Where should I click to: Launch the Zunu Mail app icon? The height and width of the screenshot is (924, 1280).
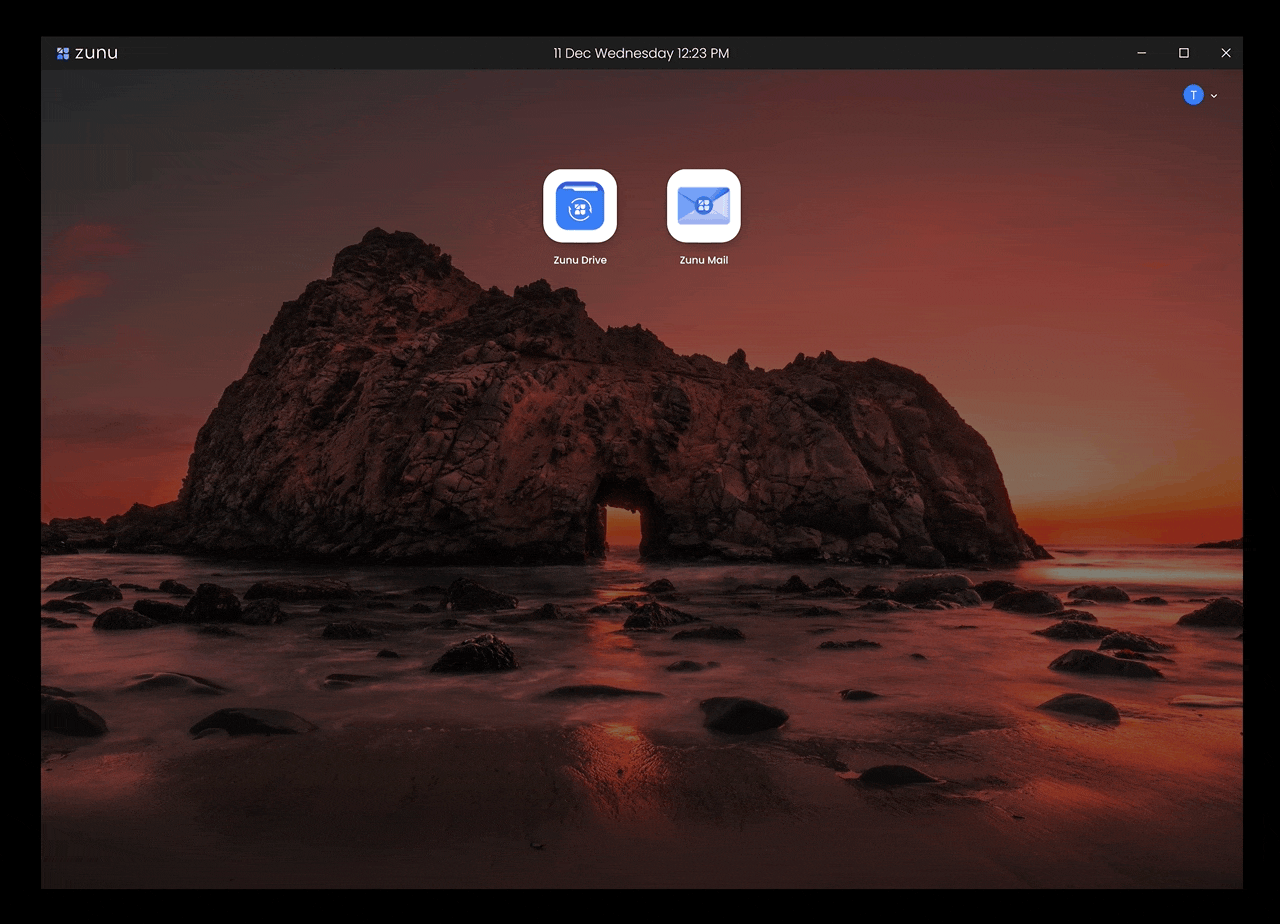coord(703,206)
